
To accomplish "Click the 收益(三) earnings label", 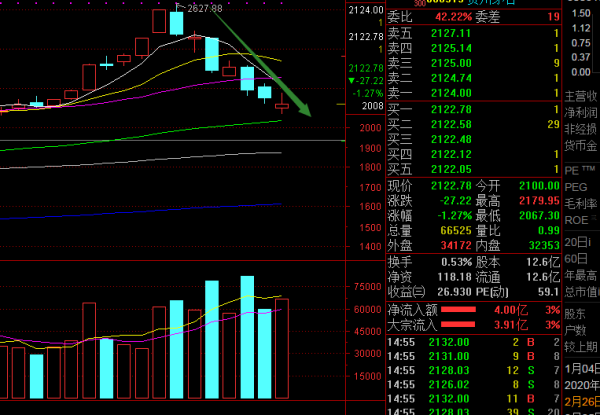I will pos(406,291).
